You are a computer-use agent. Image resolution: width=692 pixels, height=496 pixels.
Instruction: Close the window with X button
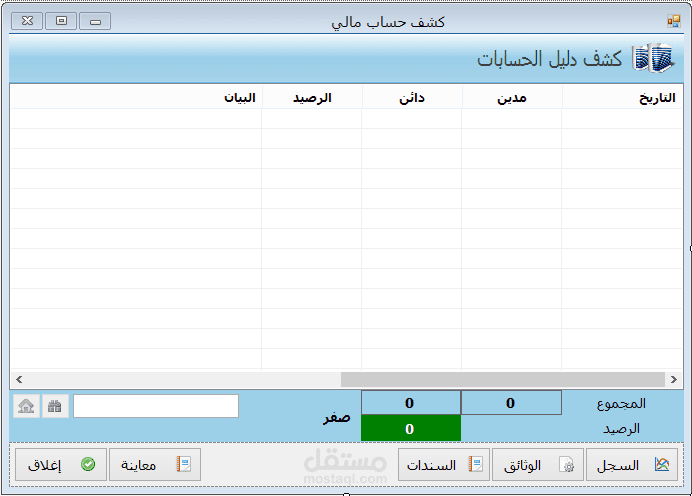(27, 21)
